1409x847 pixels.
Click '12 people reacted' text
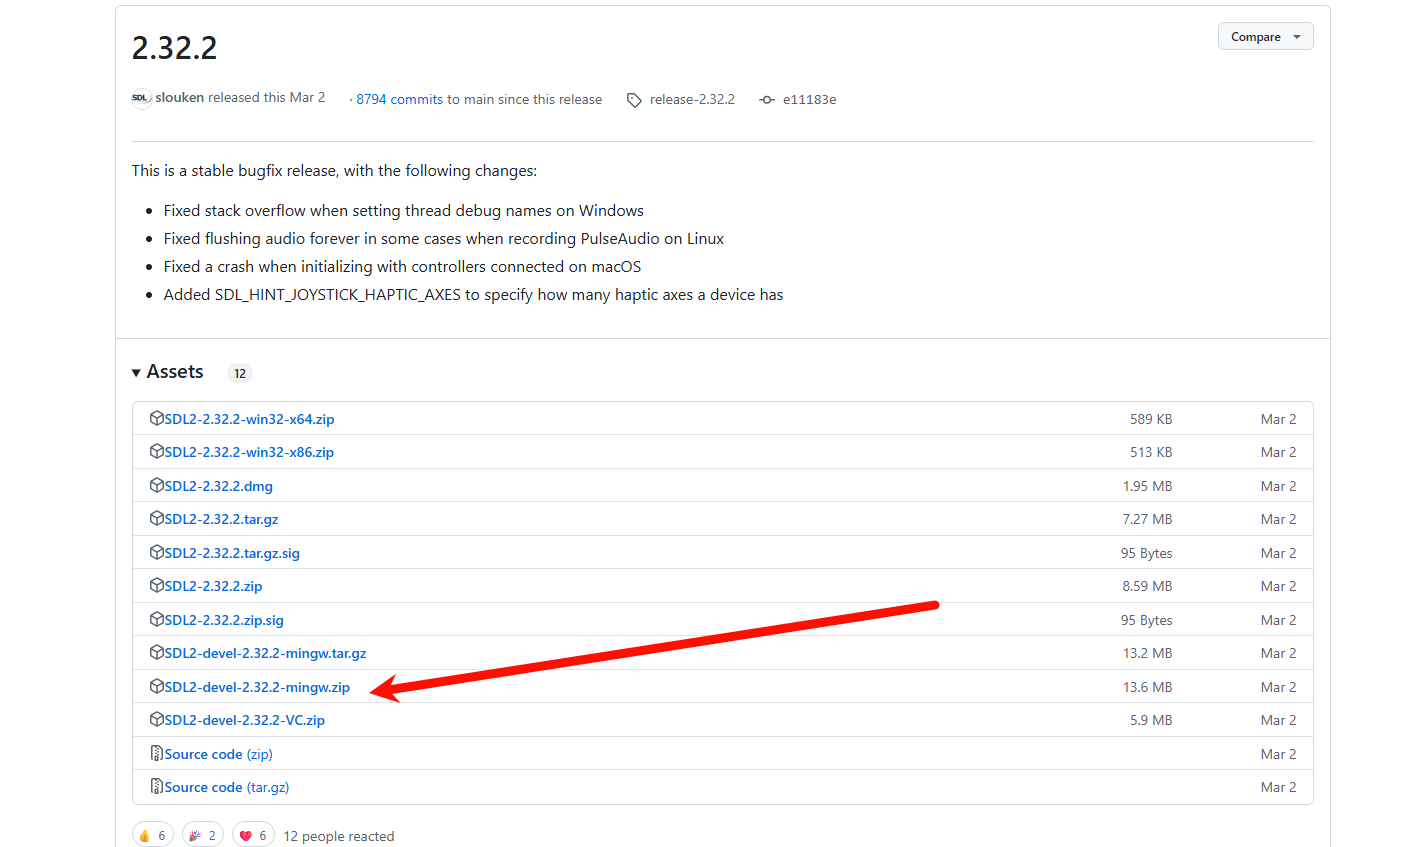coord(339,836)
